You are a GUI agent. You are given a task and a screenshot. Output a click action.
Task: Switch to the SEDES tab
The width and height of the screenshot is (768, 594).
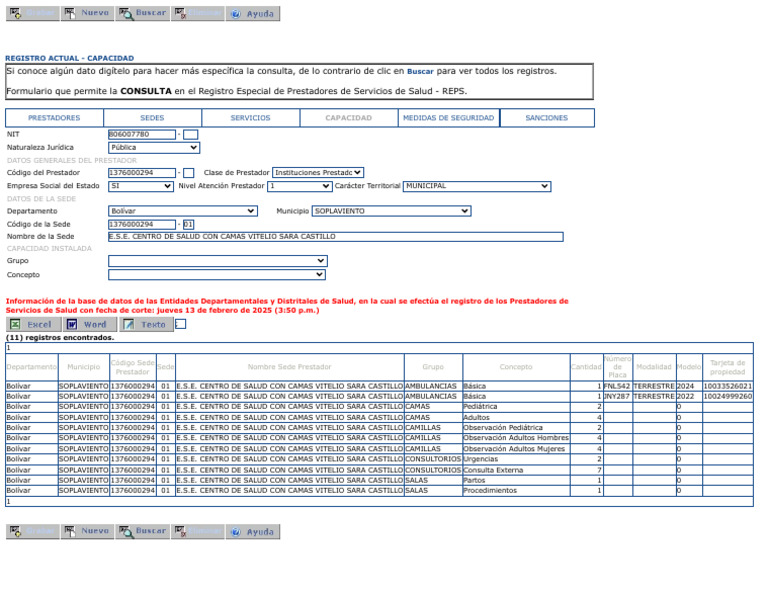(152, 118)
